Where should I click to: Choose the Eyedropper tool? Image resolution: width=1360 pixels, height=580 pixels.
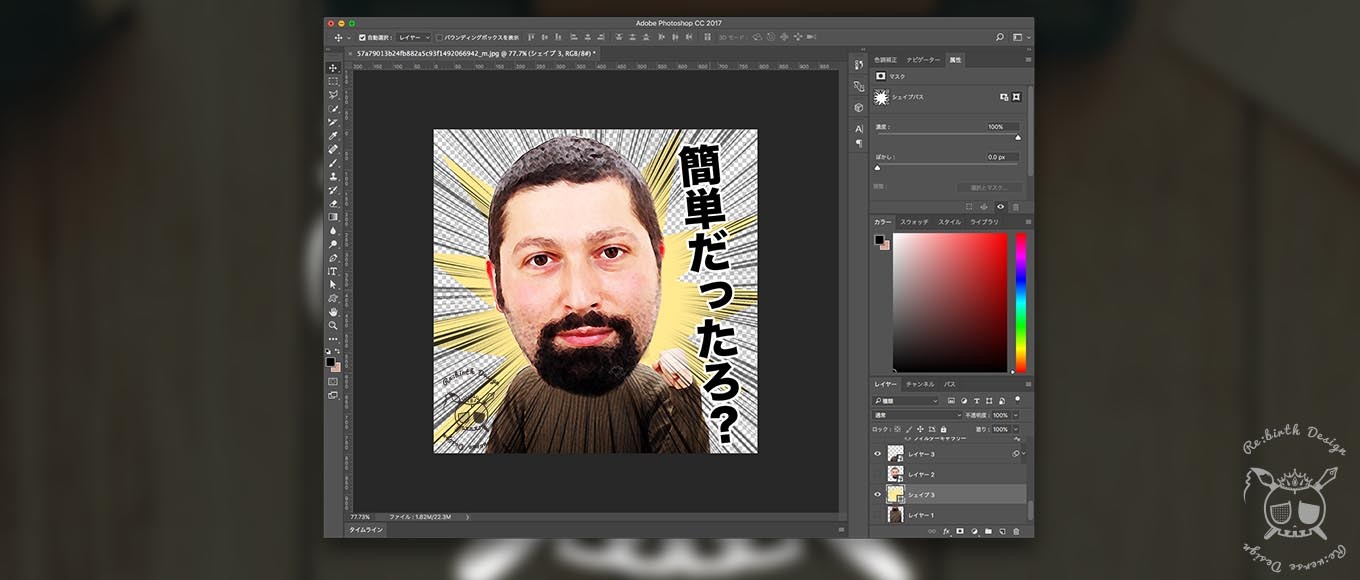333,136
